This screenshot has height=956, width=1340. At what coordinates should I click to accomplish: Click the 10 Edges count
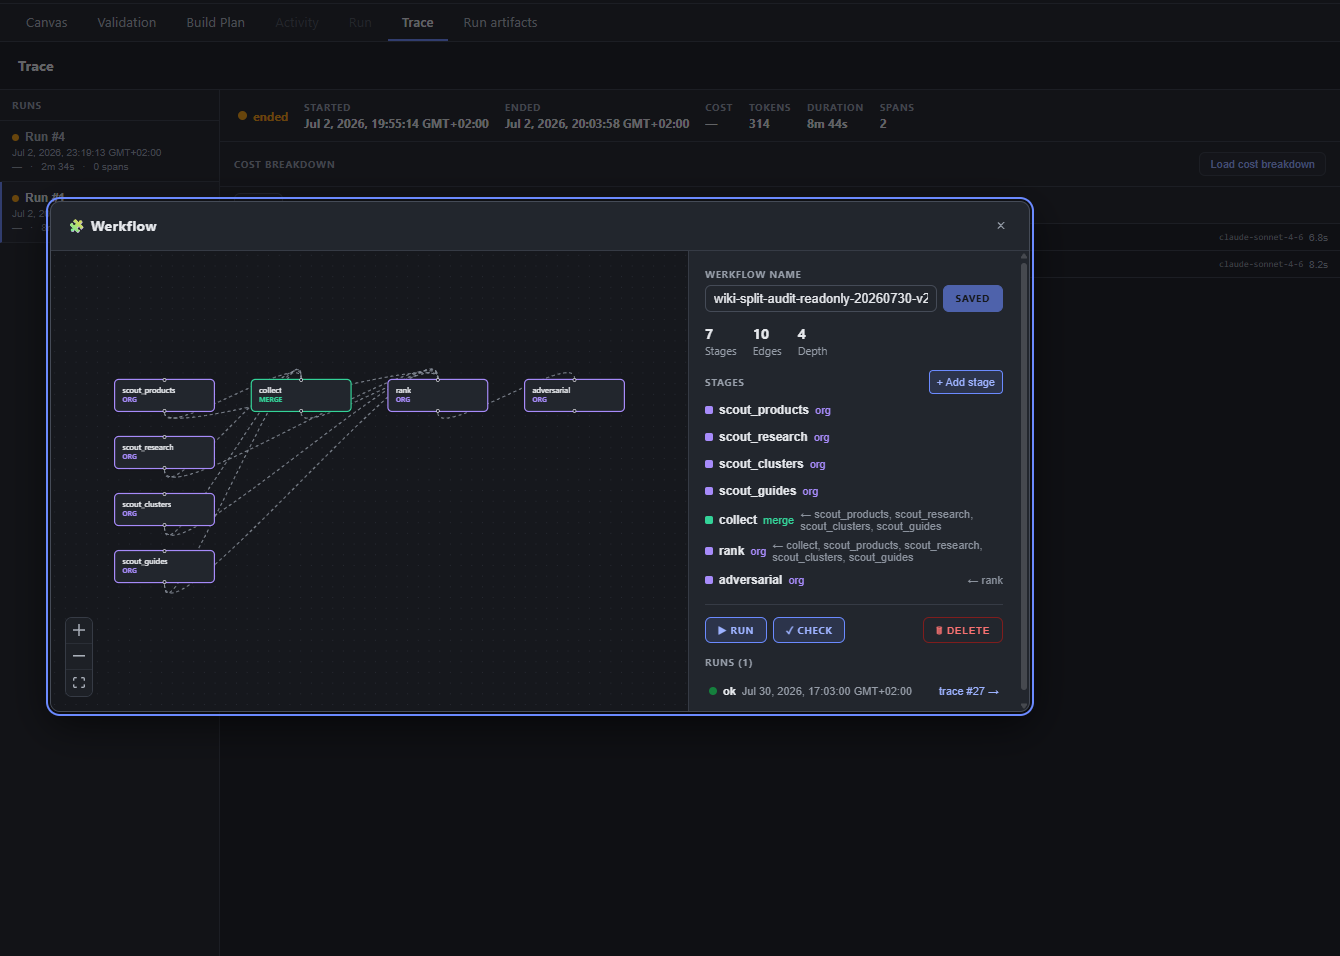coord(766,341)
